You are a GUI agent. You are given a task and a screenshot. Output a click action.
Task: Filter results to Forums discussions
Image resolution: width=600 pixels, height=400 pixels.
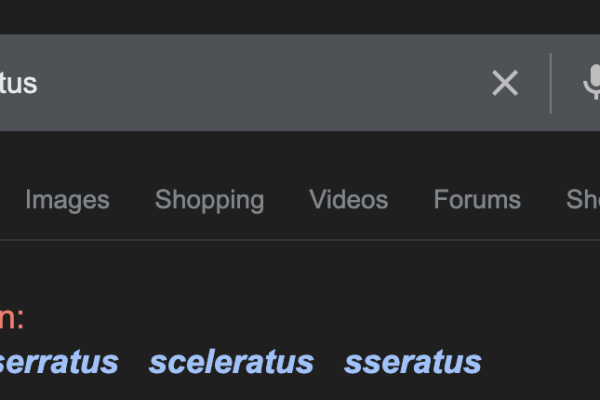[477, 200]
